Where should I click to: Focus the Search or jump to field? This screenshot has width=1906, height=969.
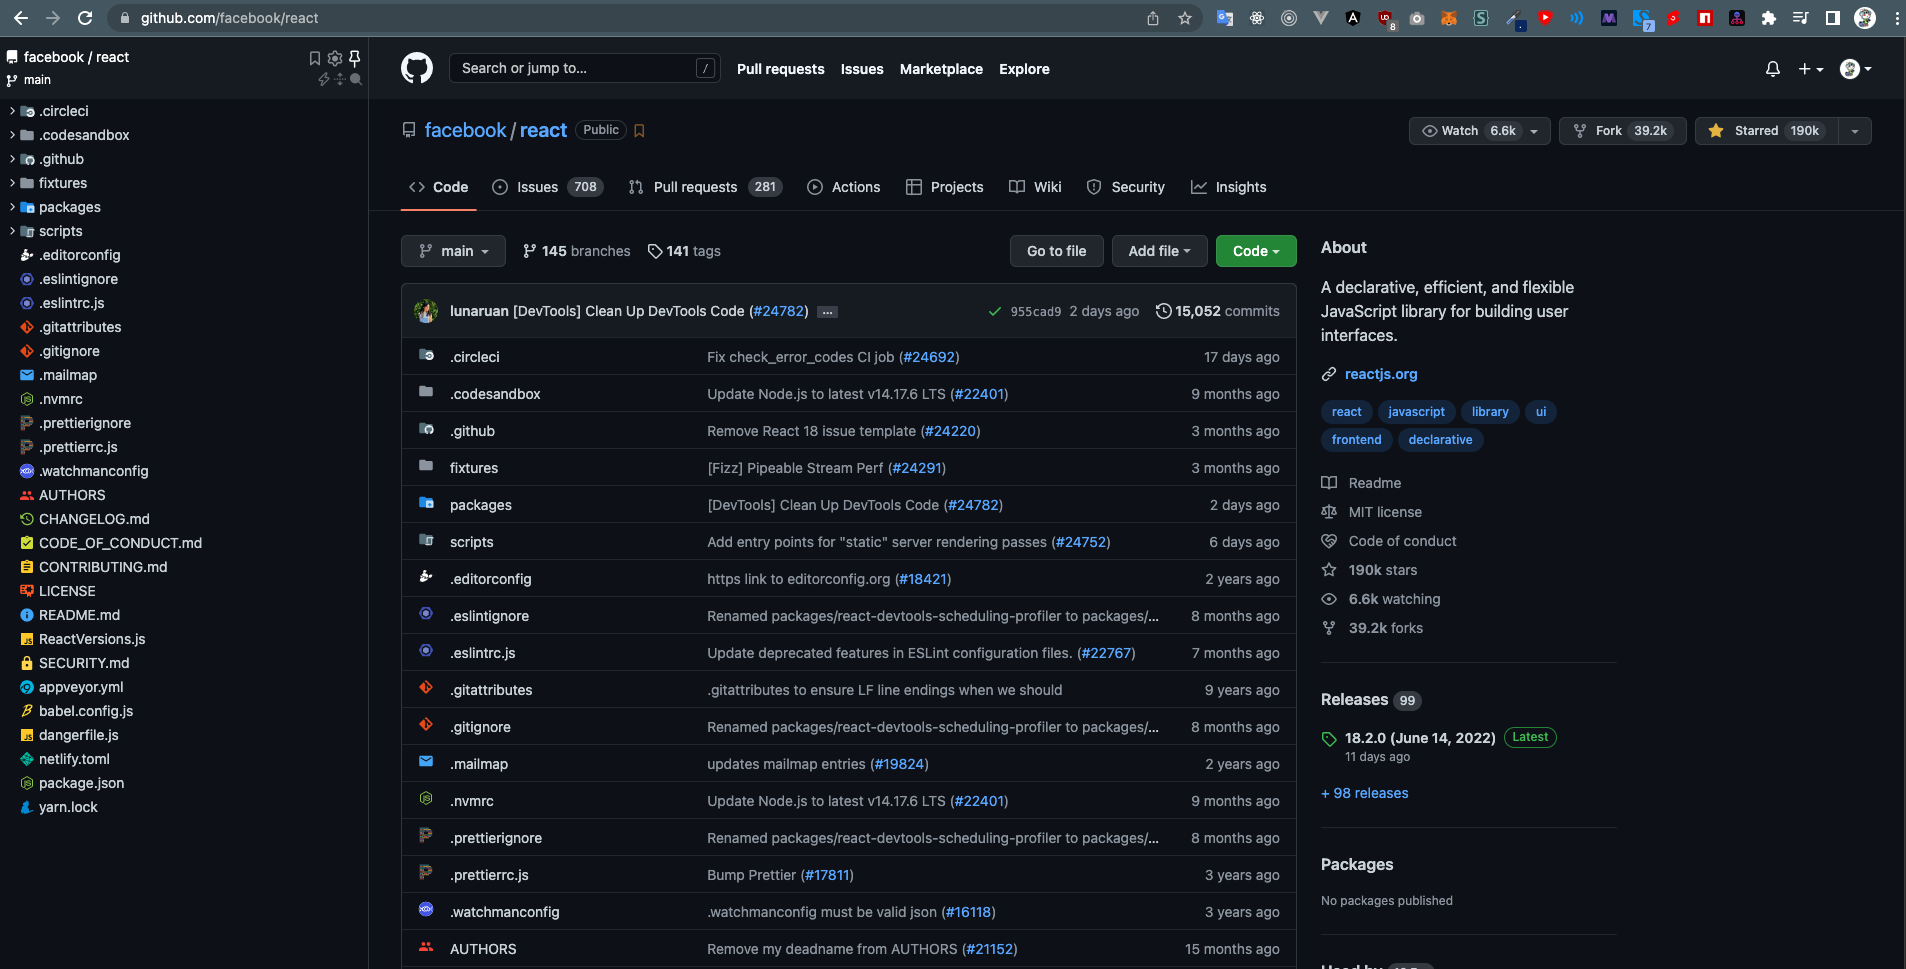point(585,68)
